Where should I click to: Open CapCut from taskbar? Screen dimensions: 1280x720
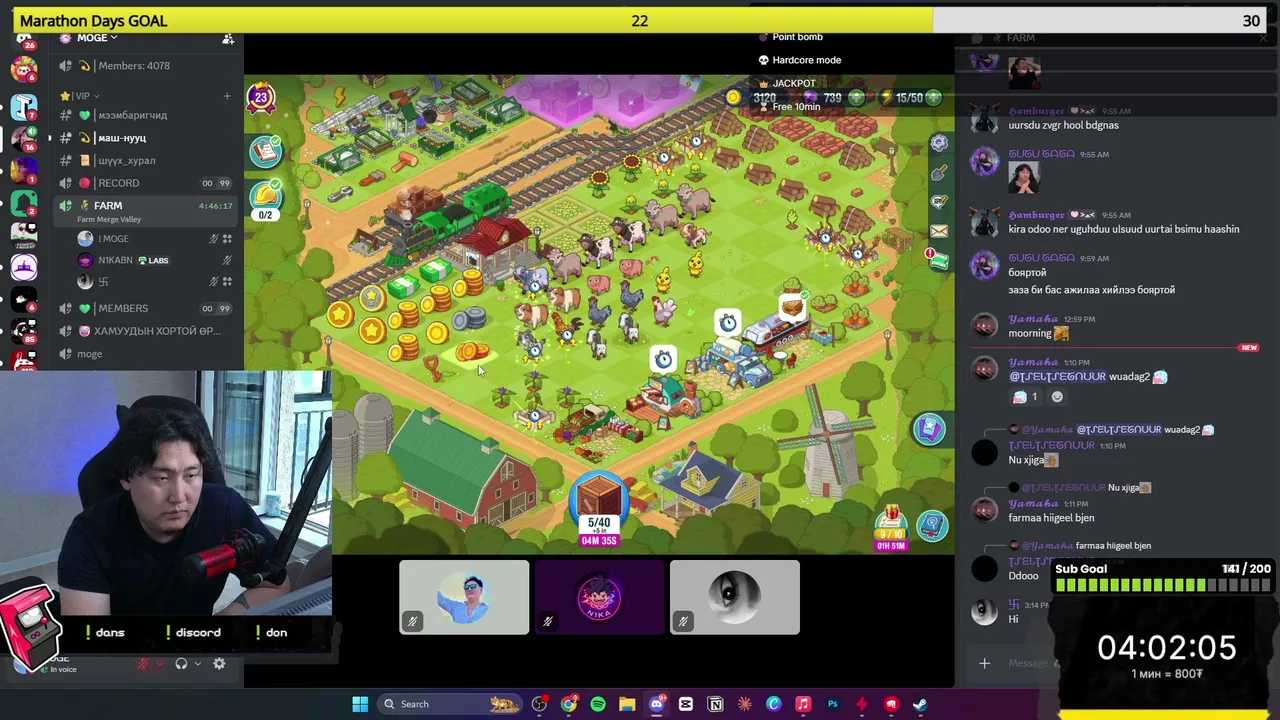pos(686,704)
